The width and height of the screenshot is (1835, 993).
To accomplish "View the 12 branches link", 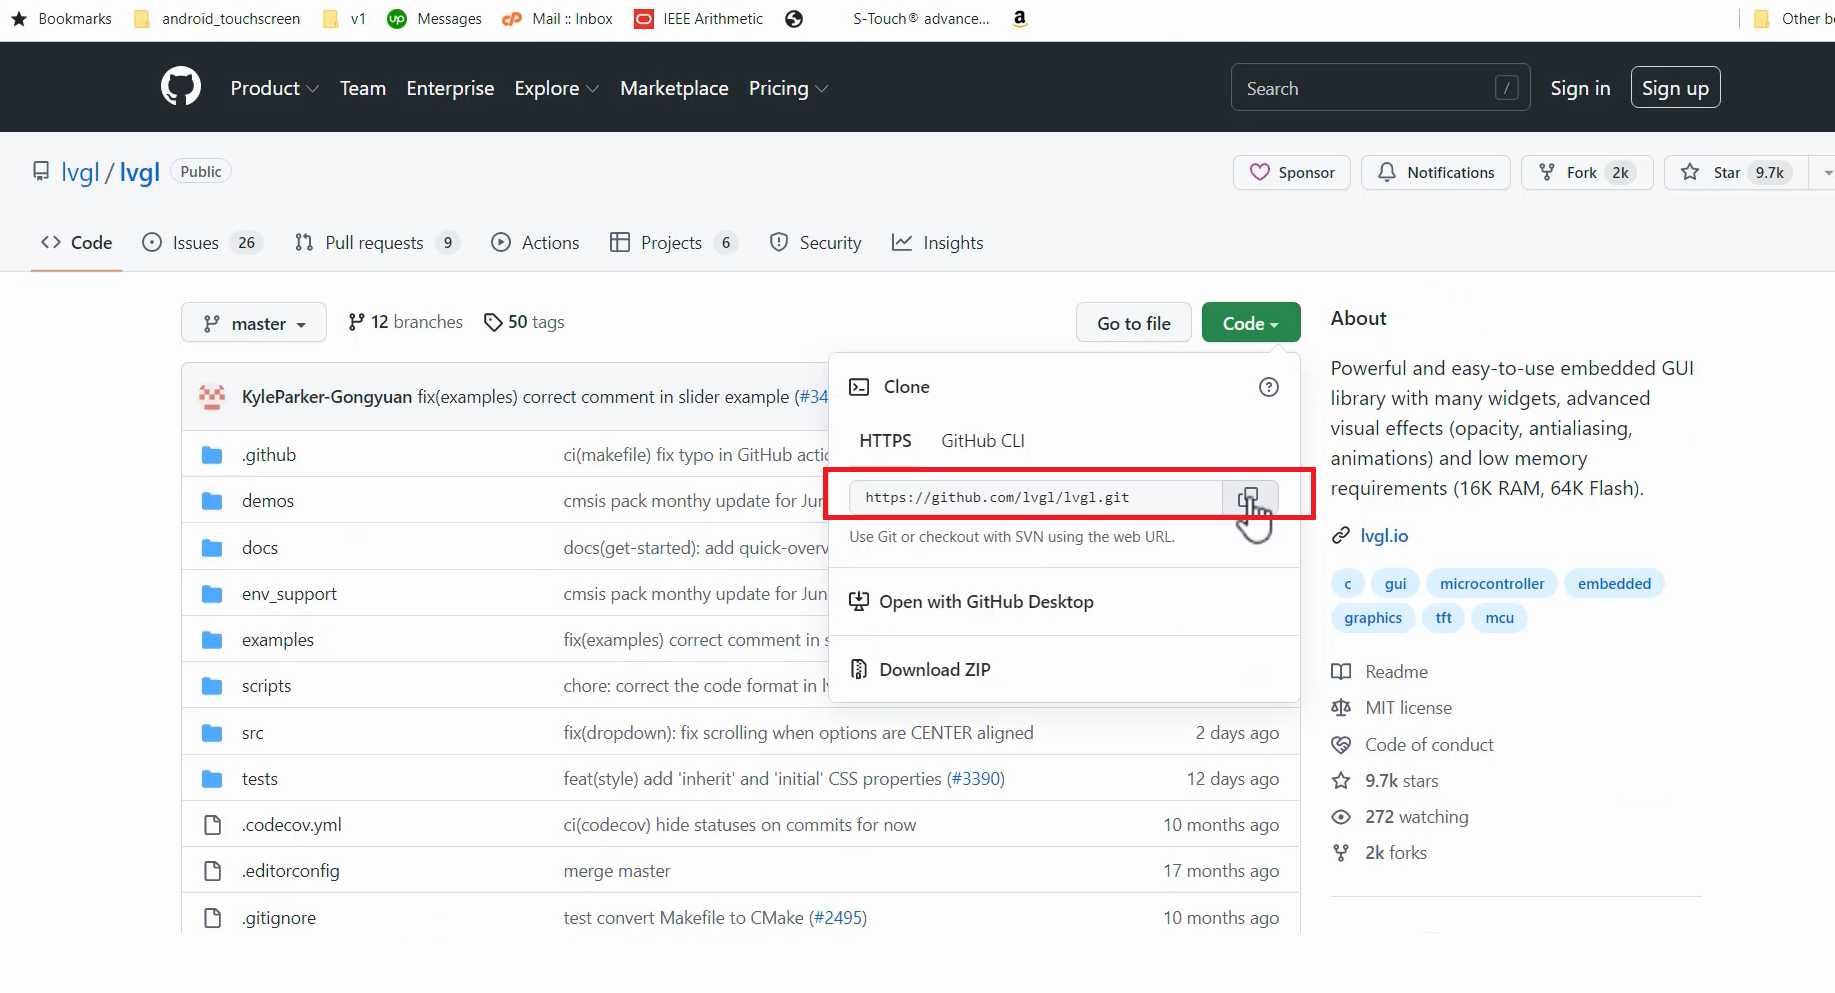I will tap(405, 322).
